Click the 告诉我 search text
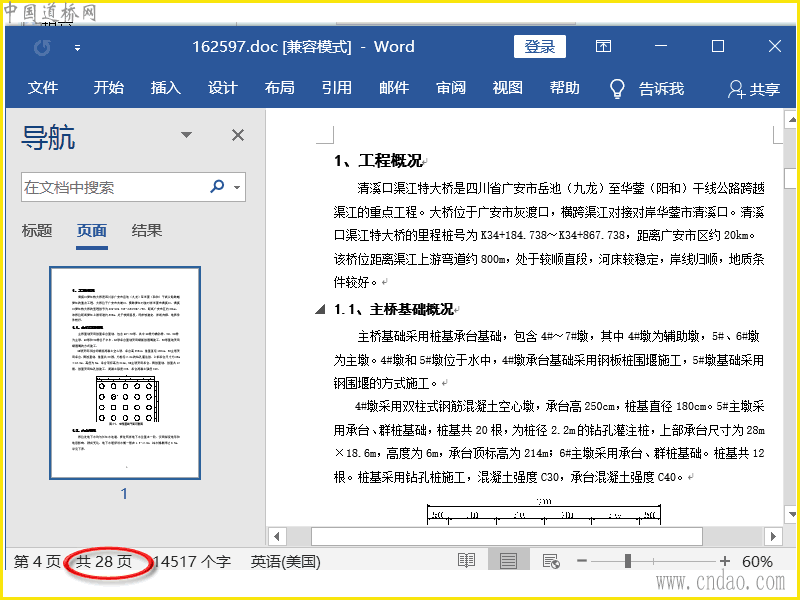Image resolution: width=800 pixels, height=600 pixels. pos(661,89)
